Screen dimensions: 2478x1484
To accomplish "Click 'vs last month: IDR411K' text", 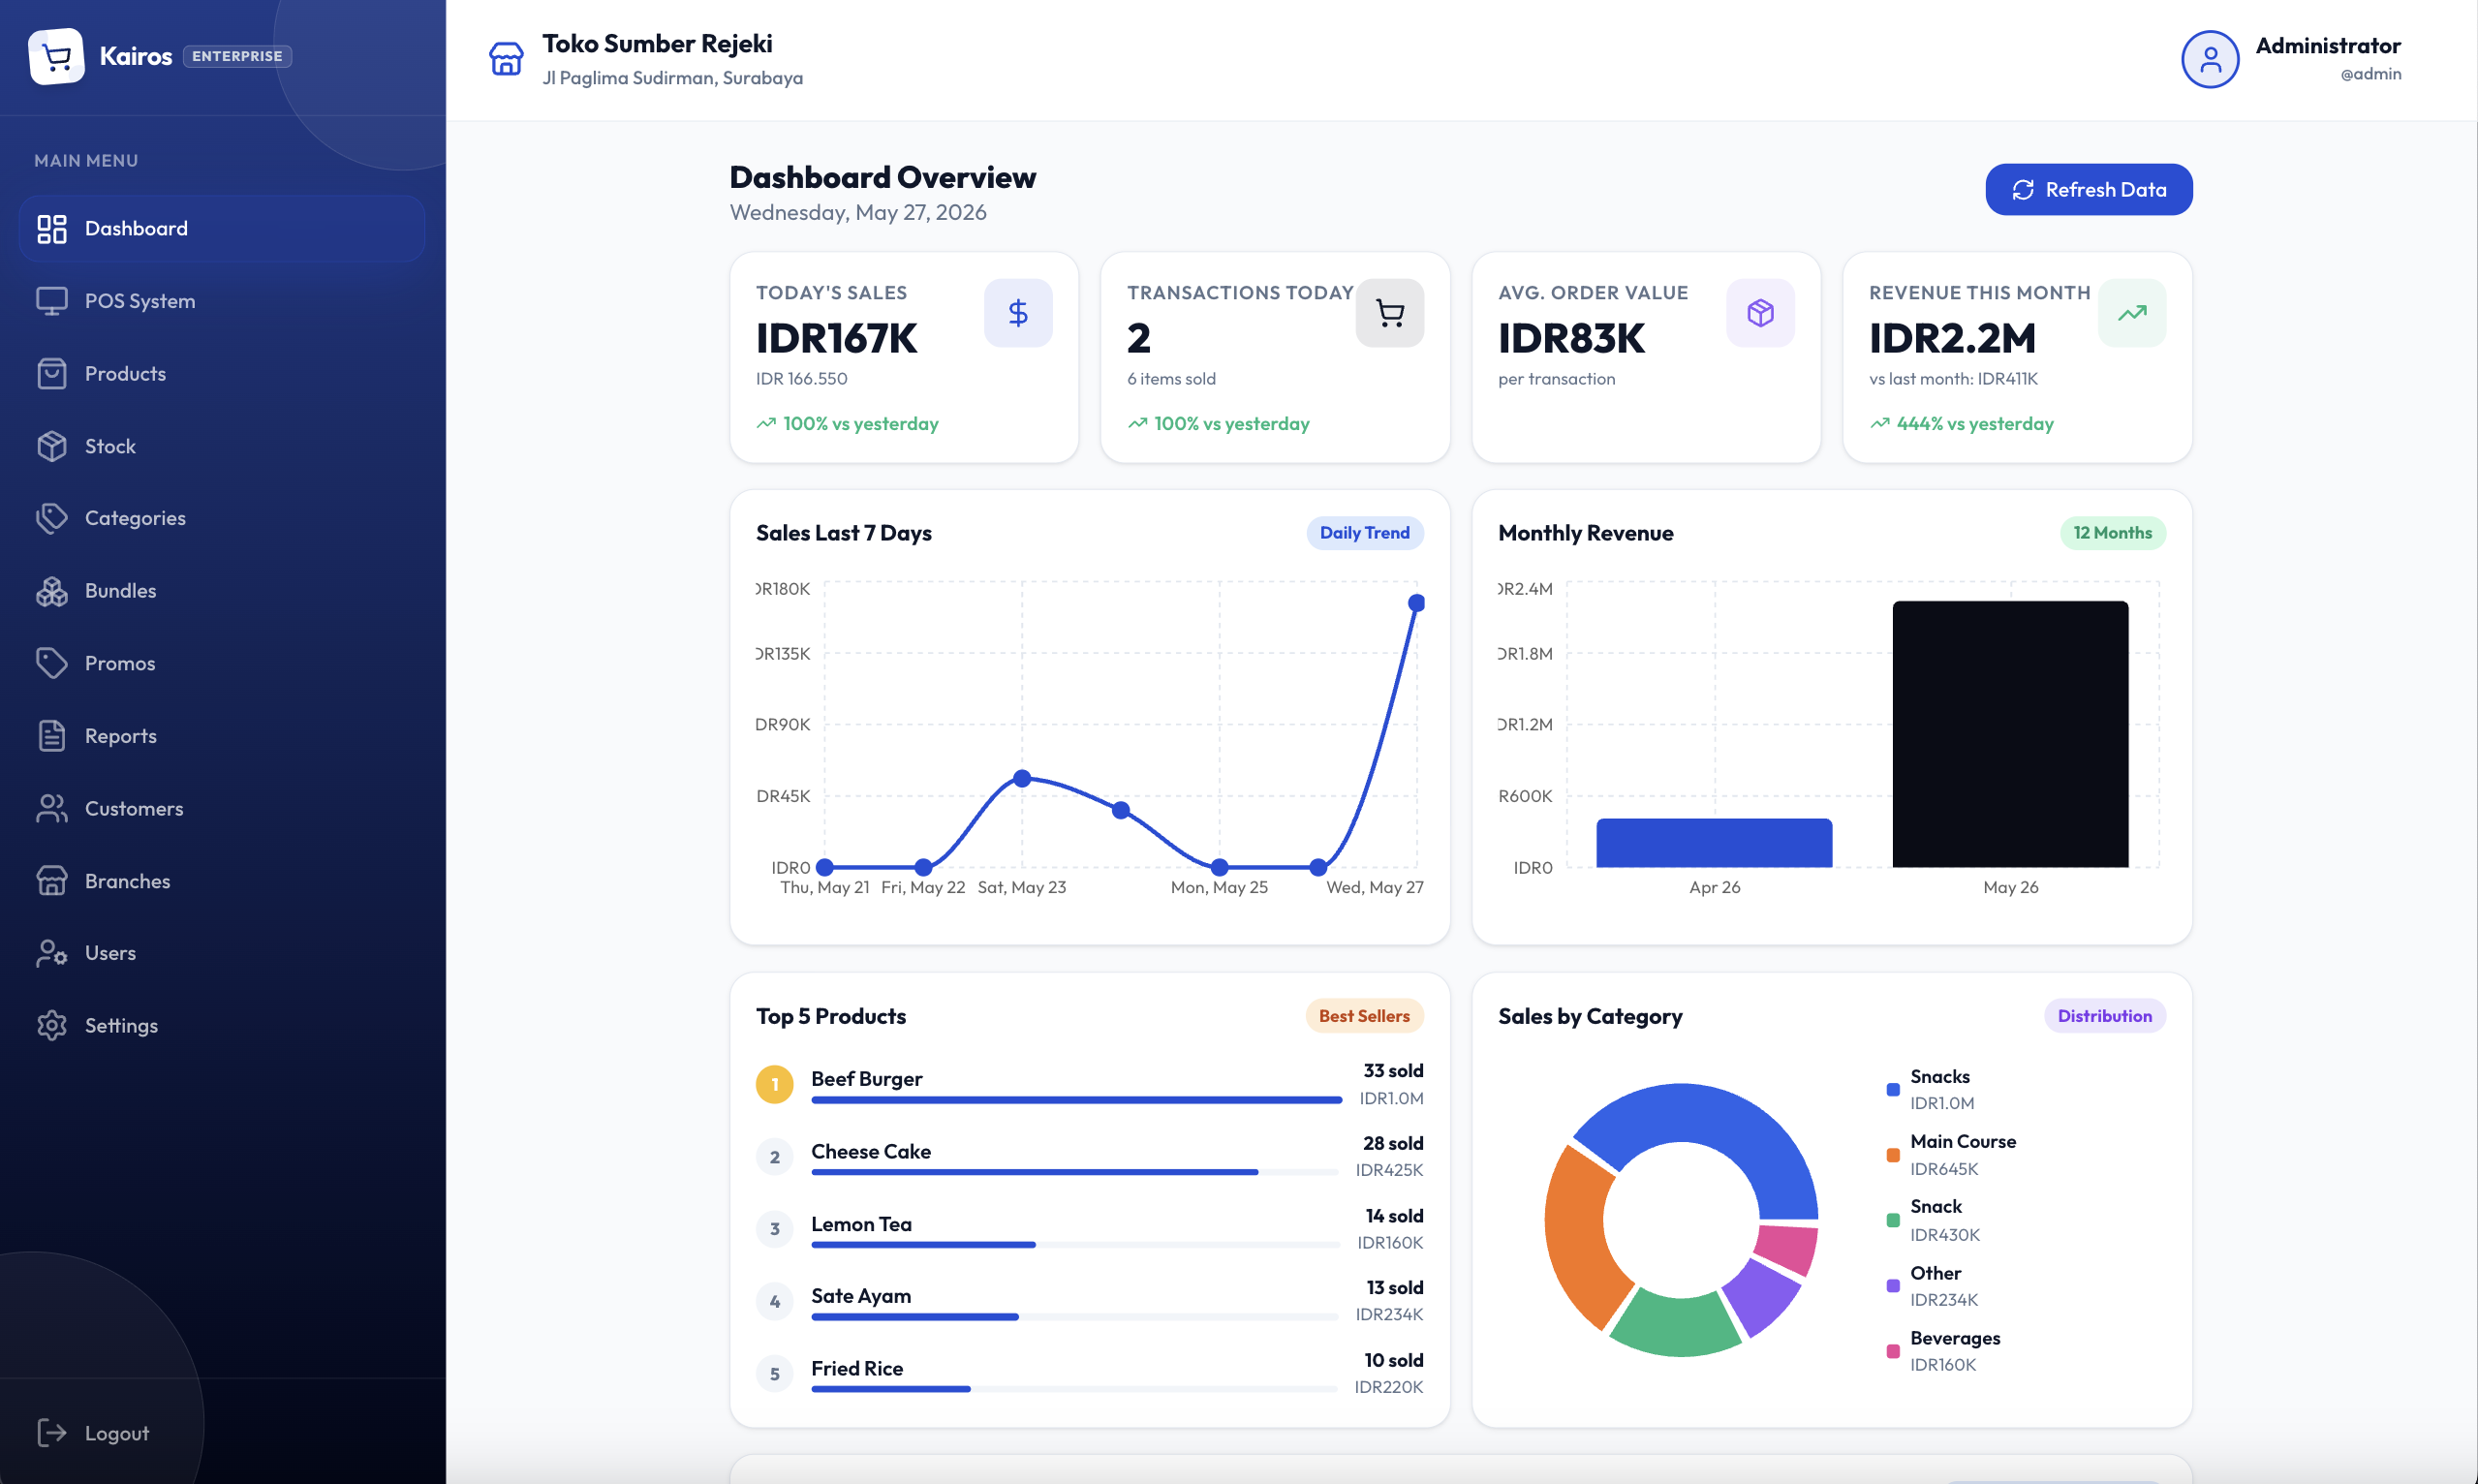I will point(1952,379).
